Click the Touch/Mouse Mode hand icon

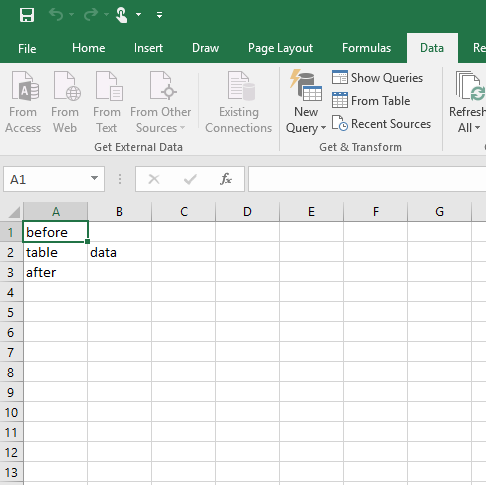pyautogui.click(x=121, y=15)
